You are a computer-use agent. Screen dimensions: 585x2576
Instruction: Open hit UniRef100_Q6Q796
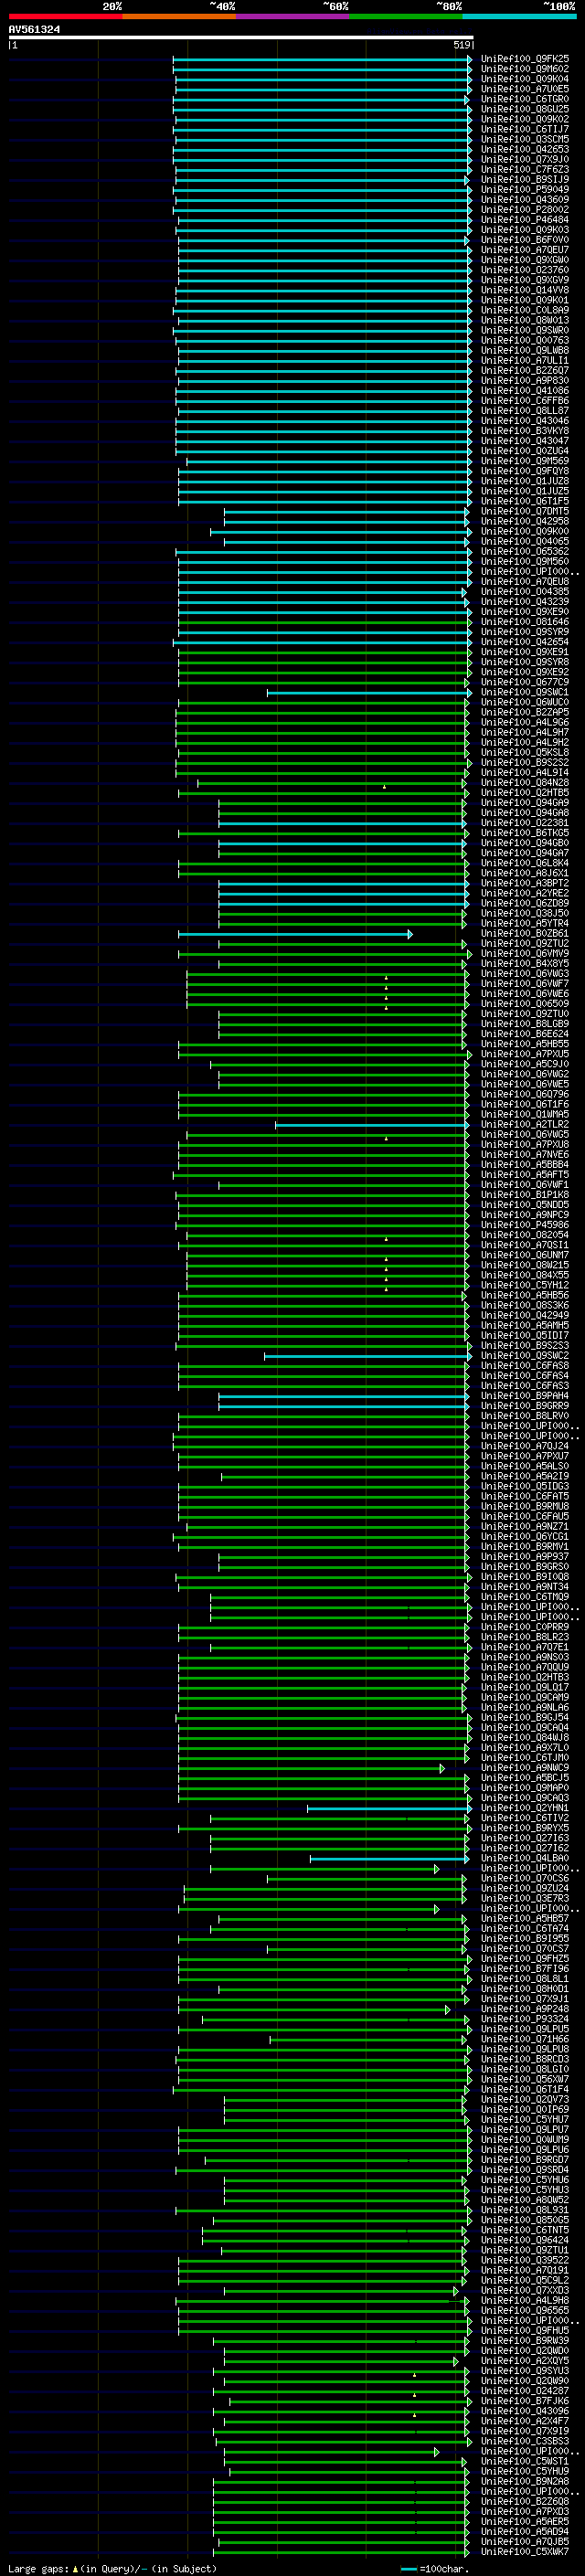coord(525,1094)
